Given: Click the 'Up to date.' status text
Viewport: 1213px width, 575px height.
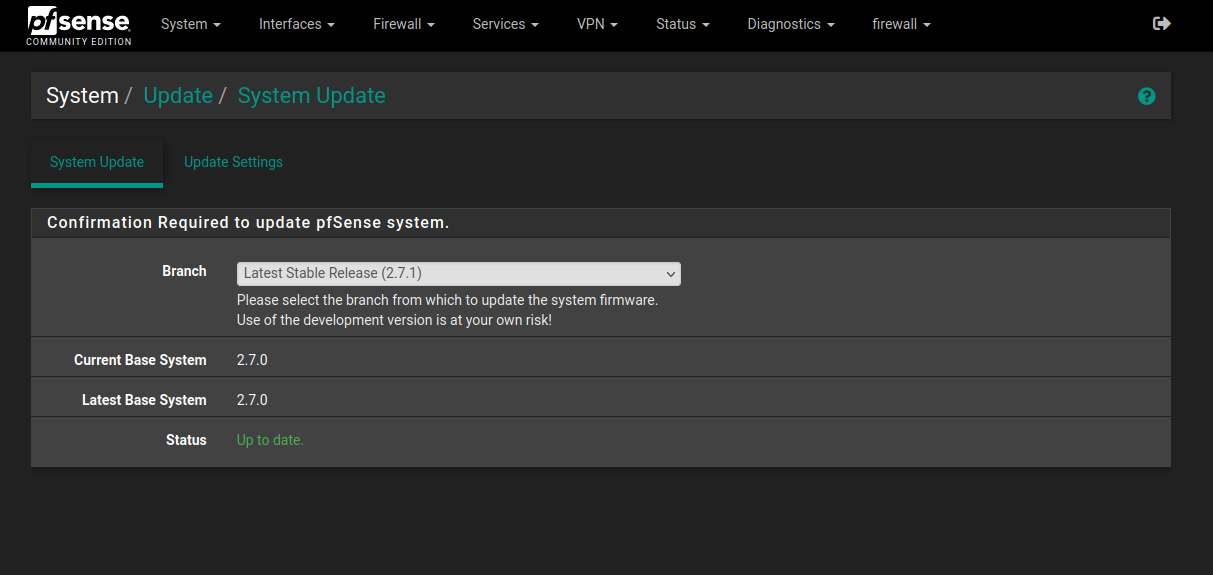Looking at the screenshot, I should (270, 440).
